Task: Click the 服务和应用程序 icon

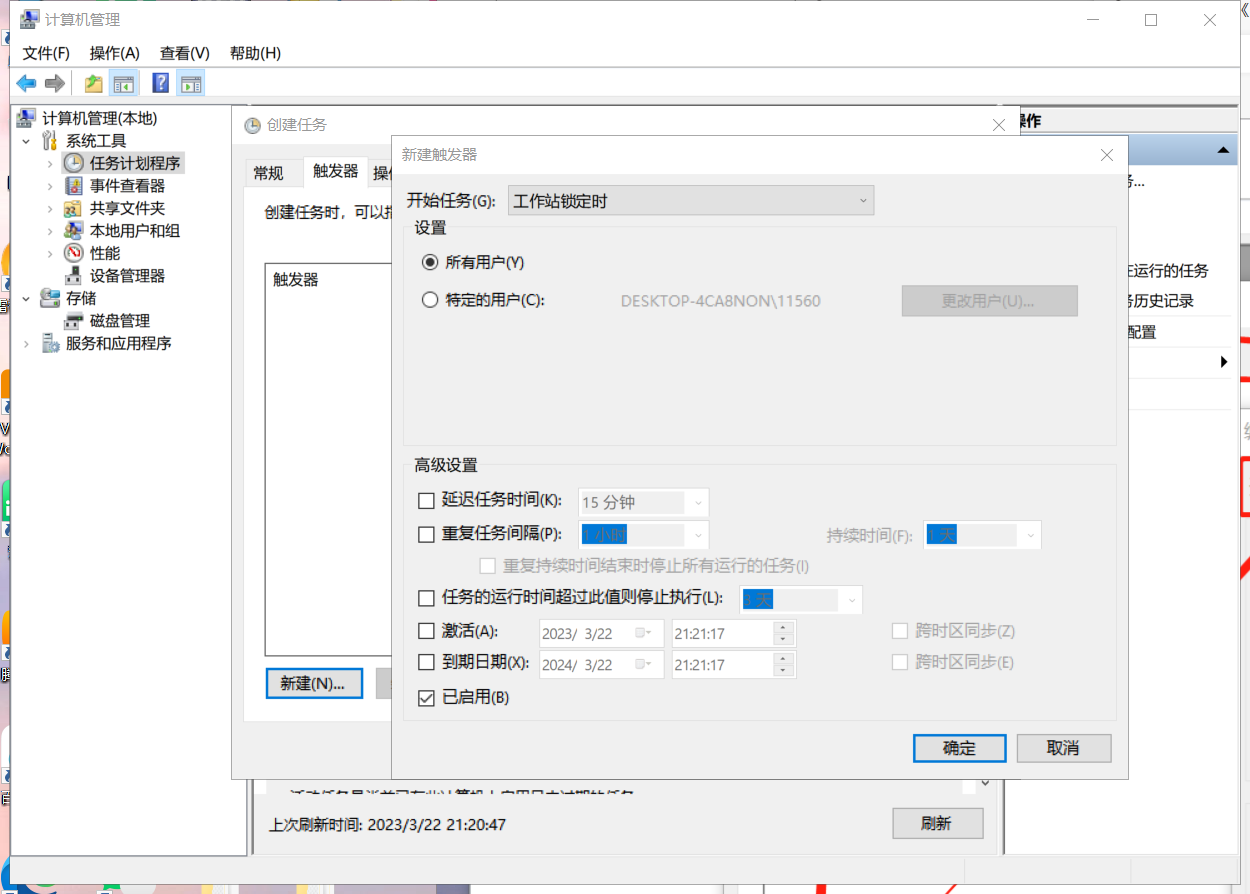Action: click(50, 343)
